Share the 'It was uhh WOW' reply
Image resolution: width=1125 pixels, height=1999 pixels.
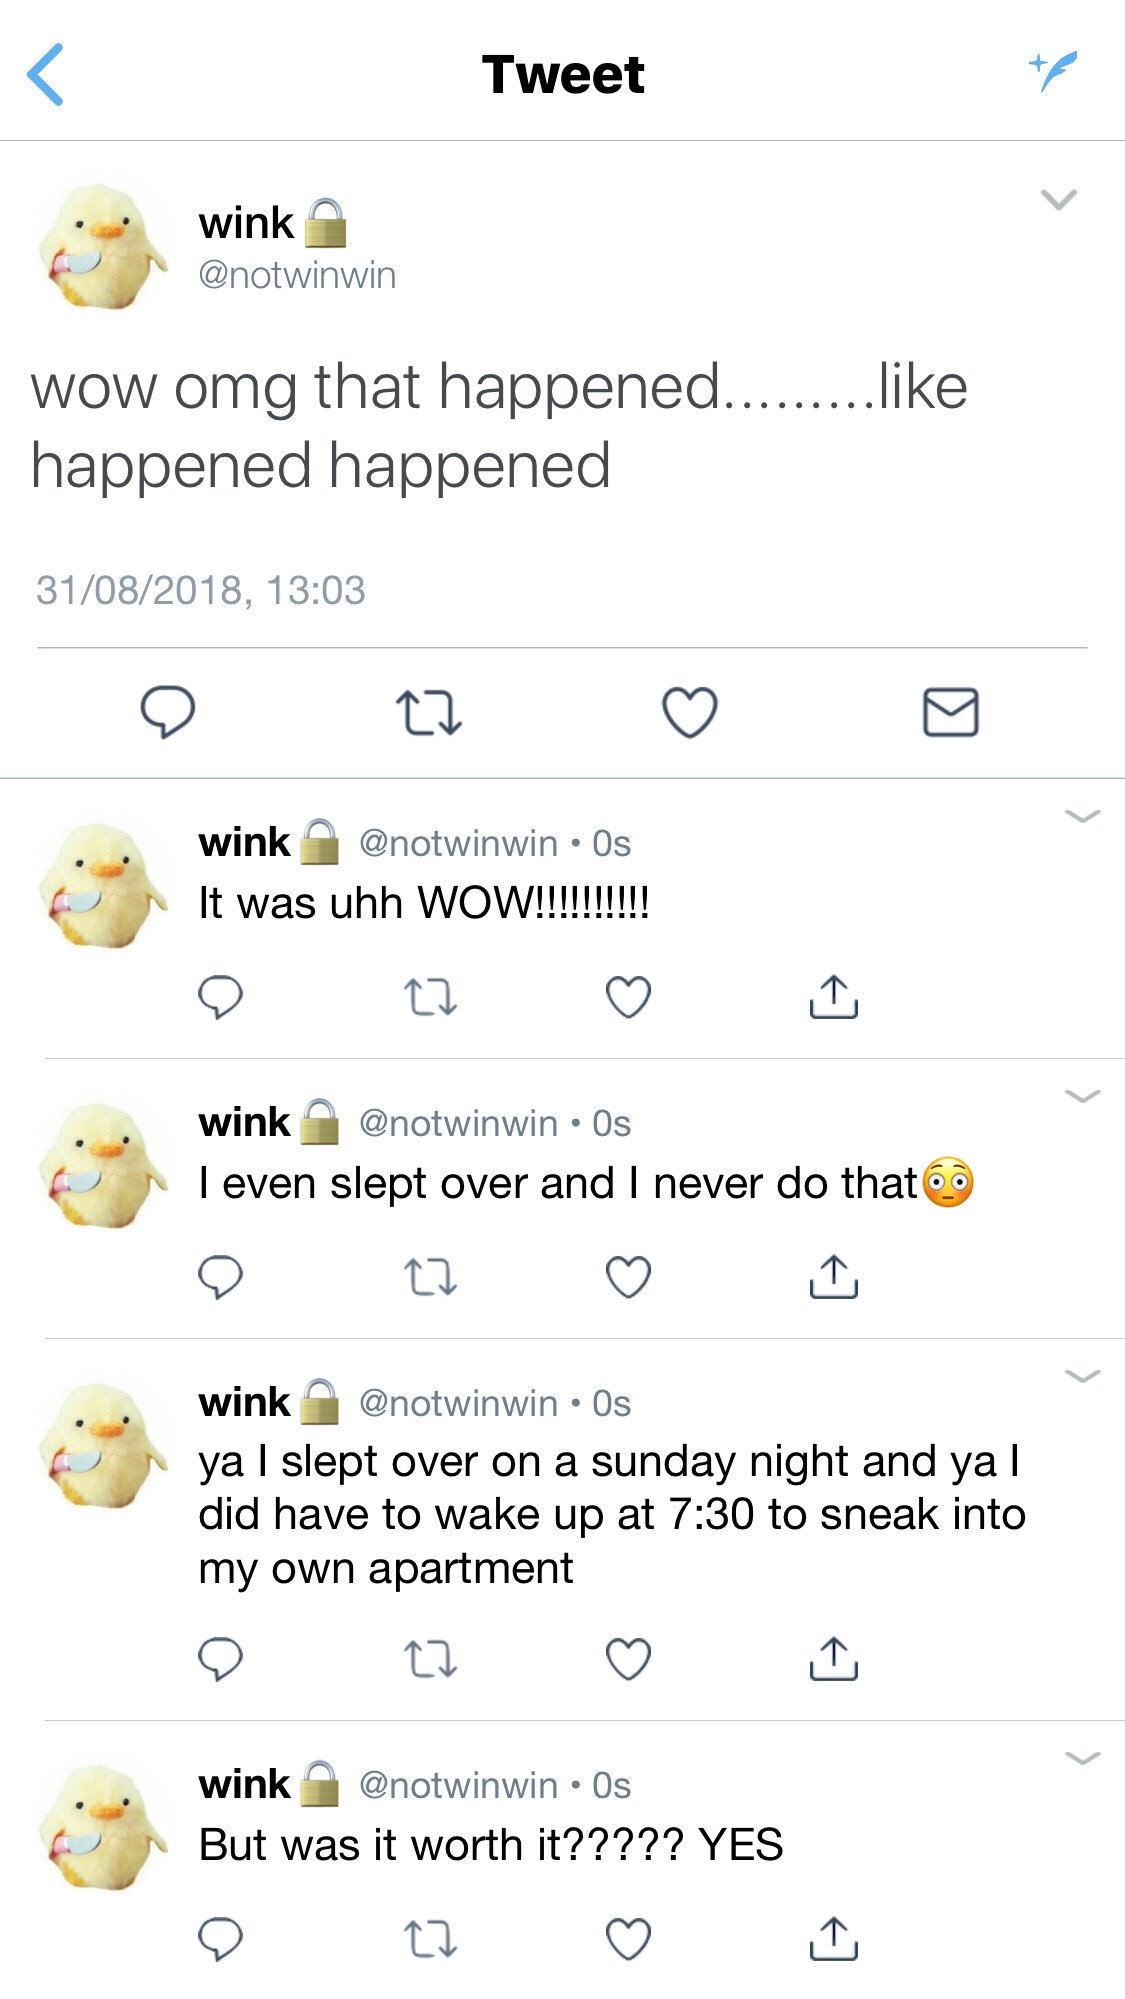pos(833,997)
